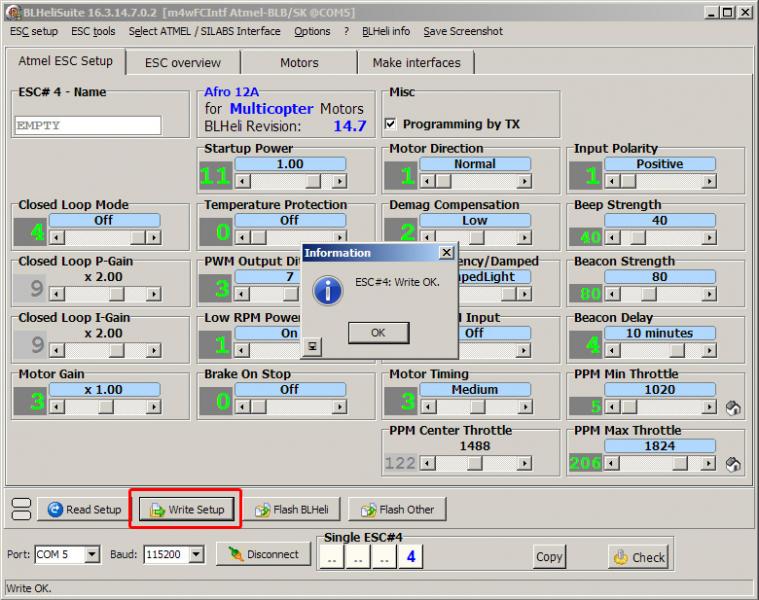
Task: Click OK in the Information dialog
Action: (x=377, y=332)
